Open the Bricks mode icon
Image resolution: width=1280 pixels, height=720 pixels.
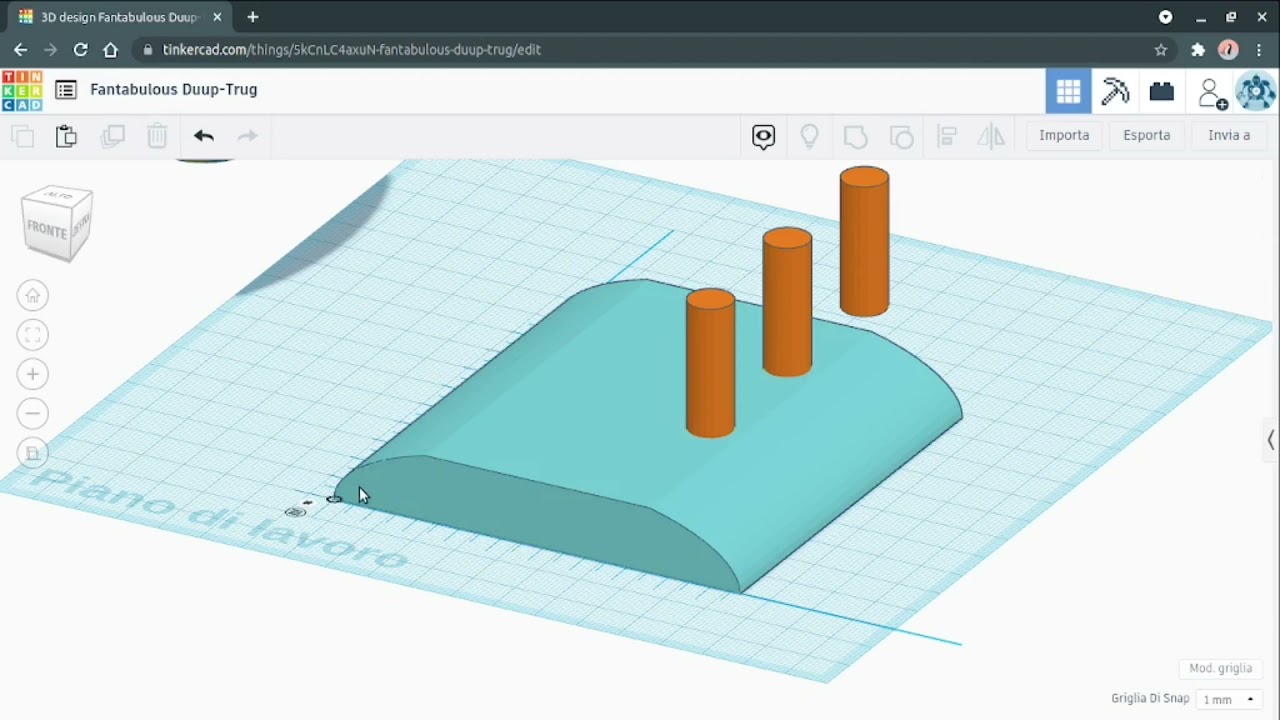coord(1161,92)
